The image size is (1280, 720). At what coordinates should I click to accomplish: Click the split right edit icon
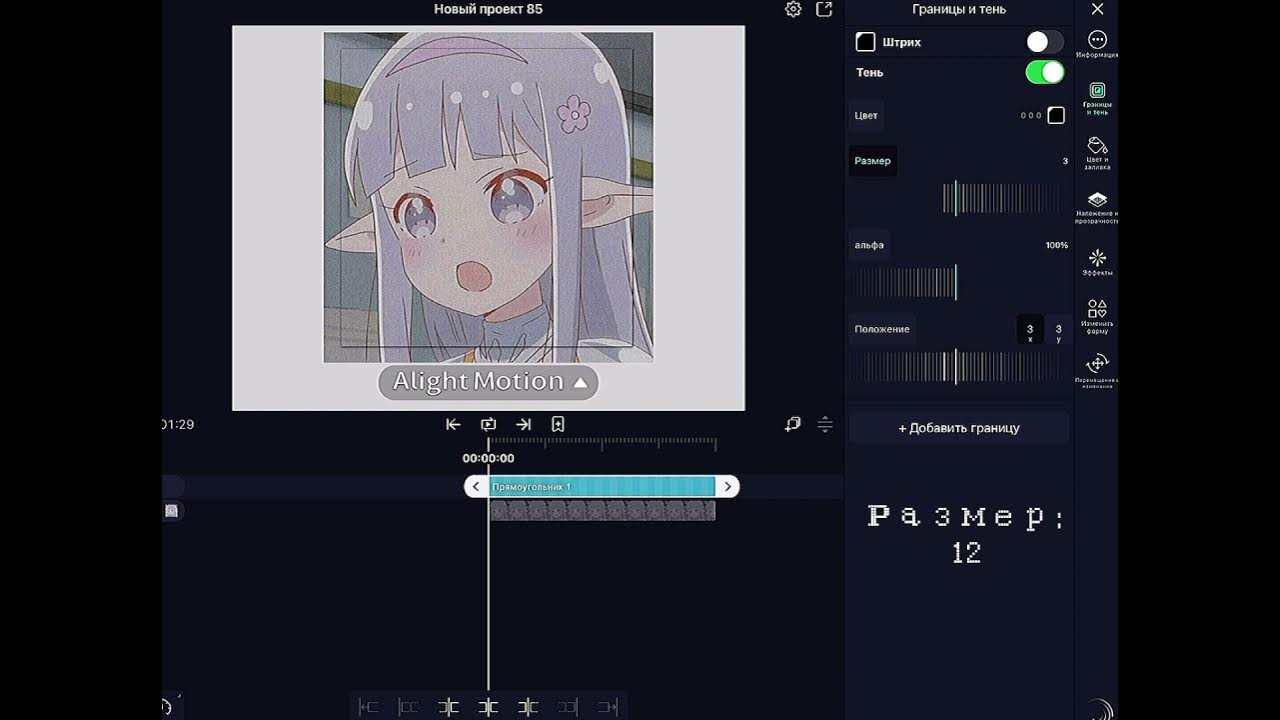[528, 707]
